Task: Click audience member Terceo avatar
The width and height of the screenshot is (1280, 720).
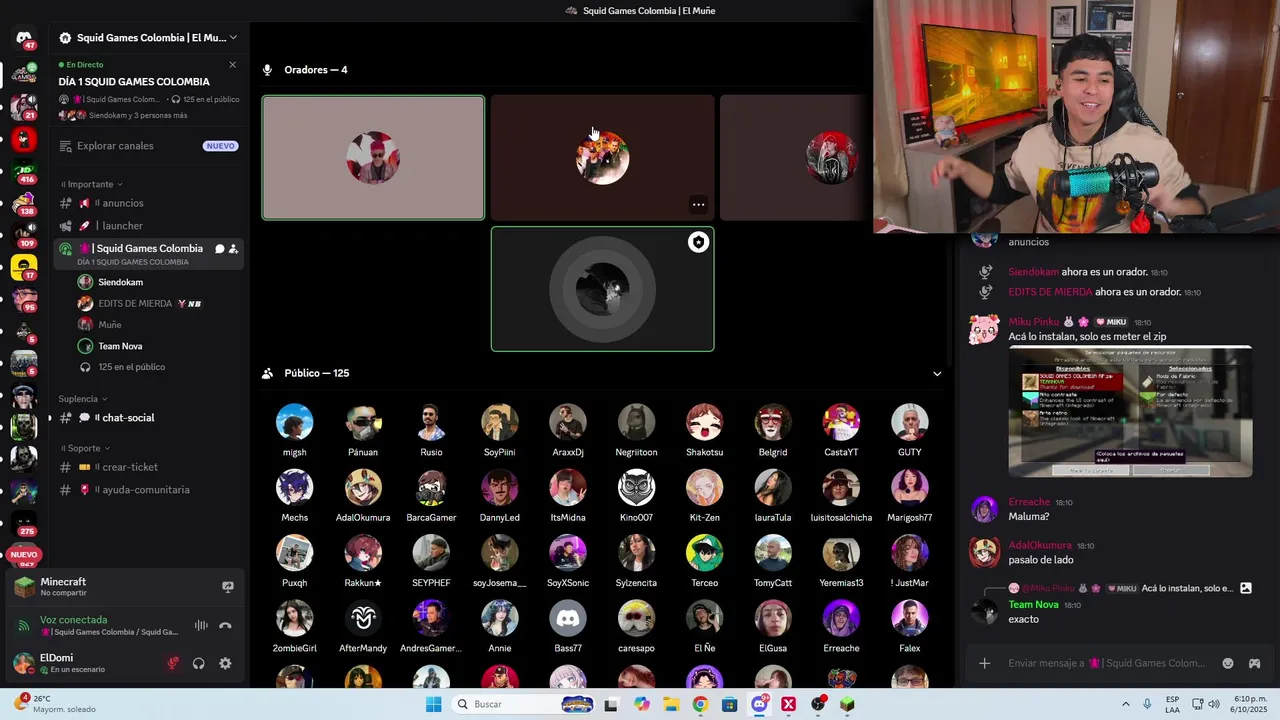Action: 704,553
